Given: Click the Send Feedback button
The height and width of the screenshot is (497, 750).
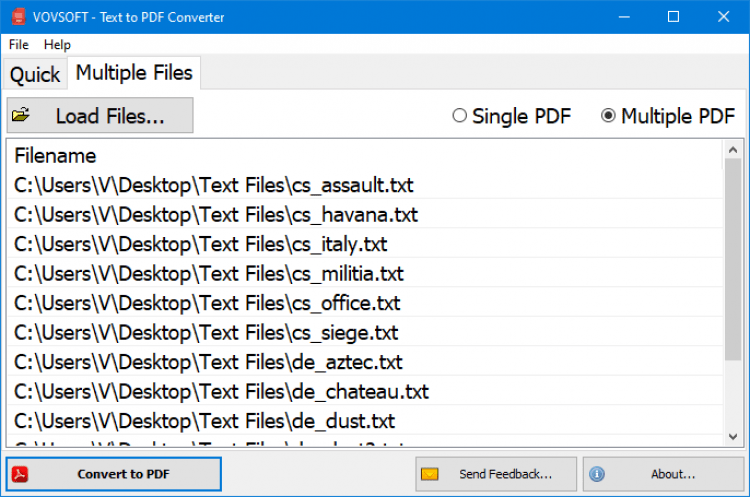Looking at the screenshot, I should [x=496, y=474].
